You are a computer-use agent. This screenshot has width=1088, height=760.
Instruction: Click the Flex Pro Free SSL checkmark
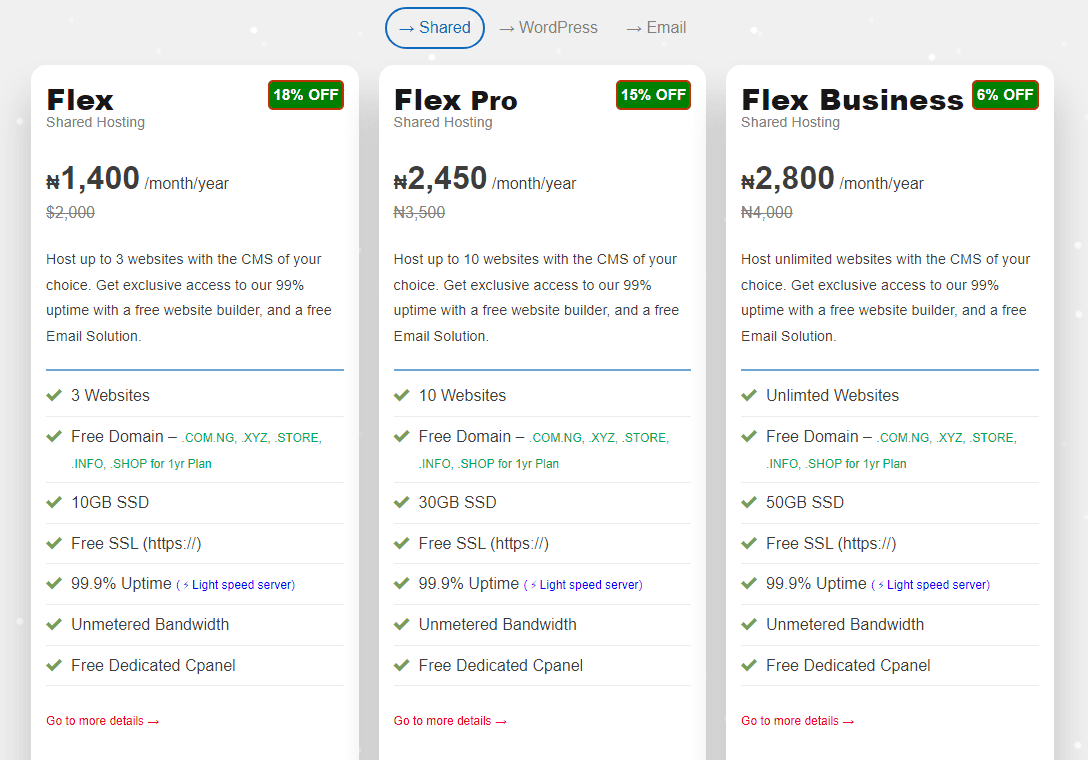coord(402,544)
